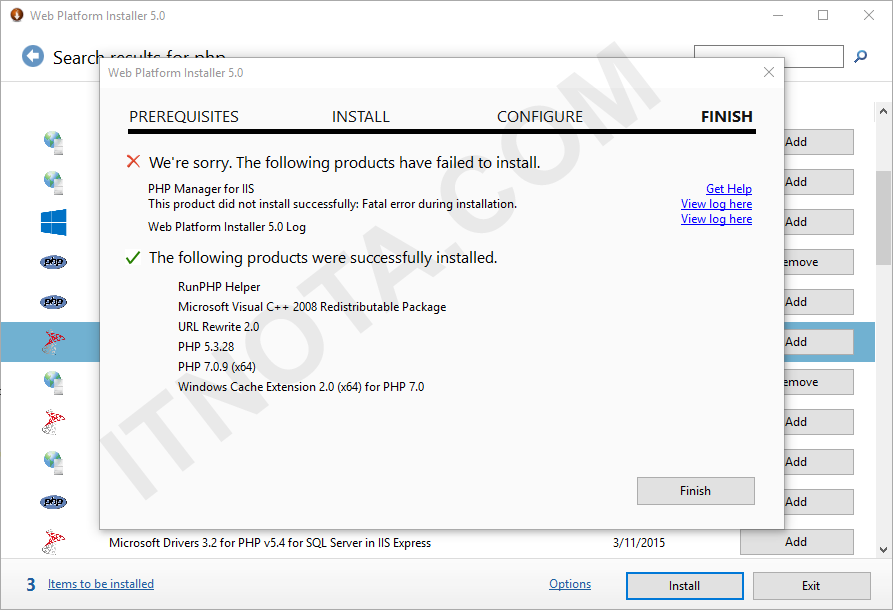Click the SQL Server driver icon near Microsoft Drivers 3.2
The width and height of the screenshot is (893, 610).
pyautogui.click(x=53, y=542)
